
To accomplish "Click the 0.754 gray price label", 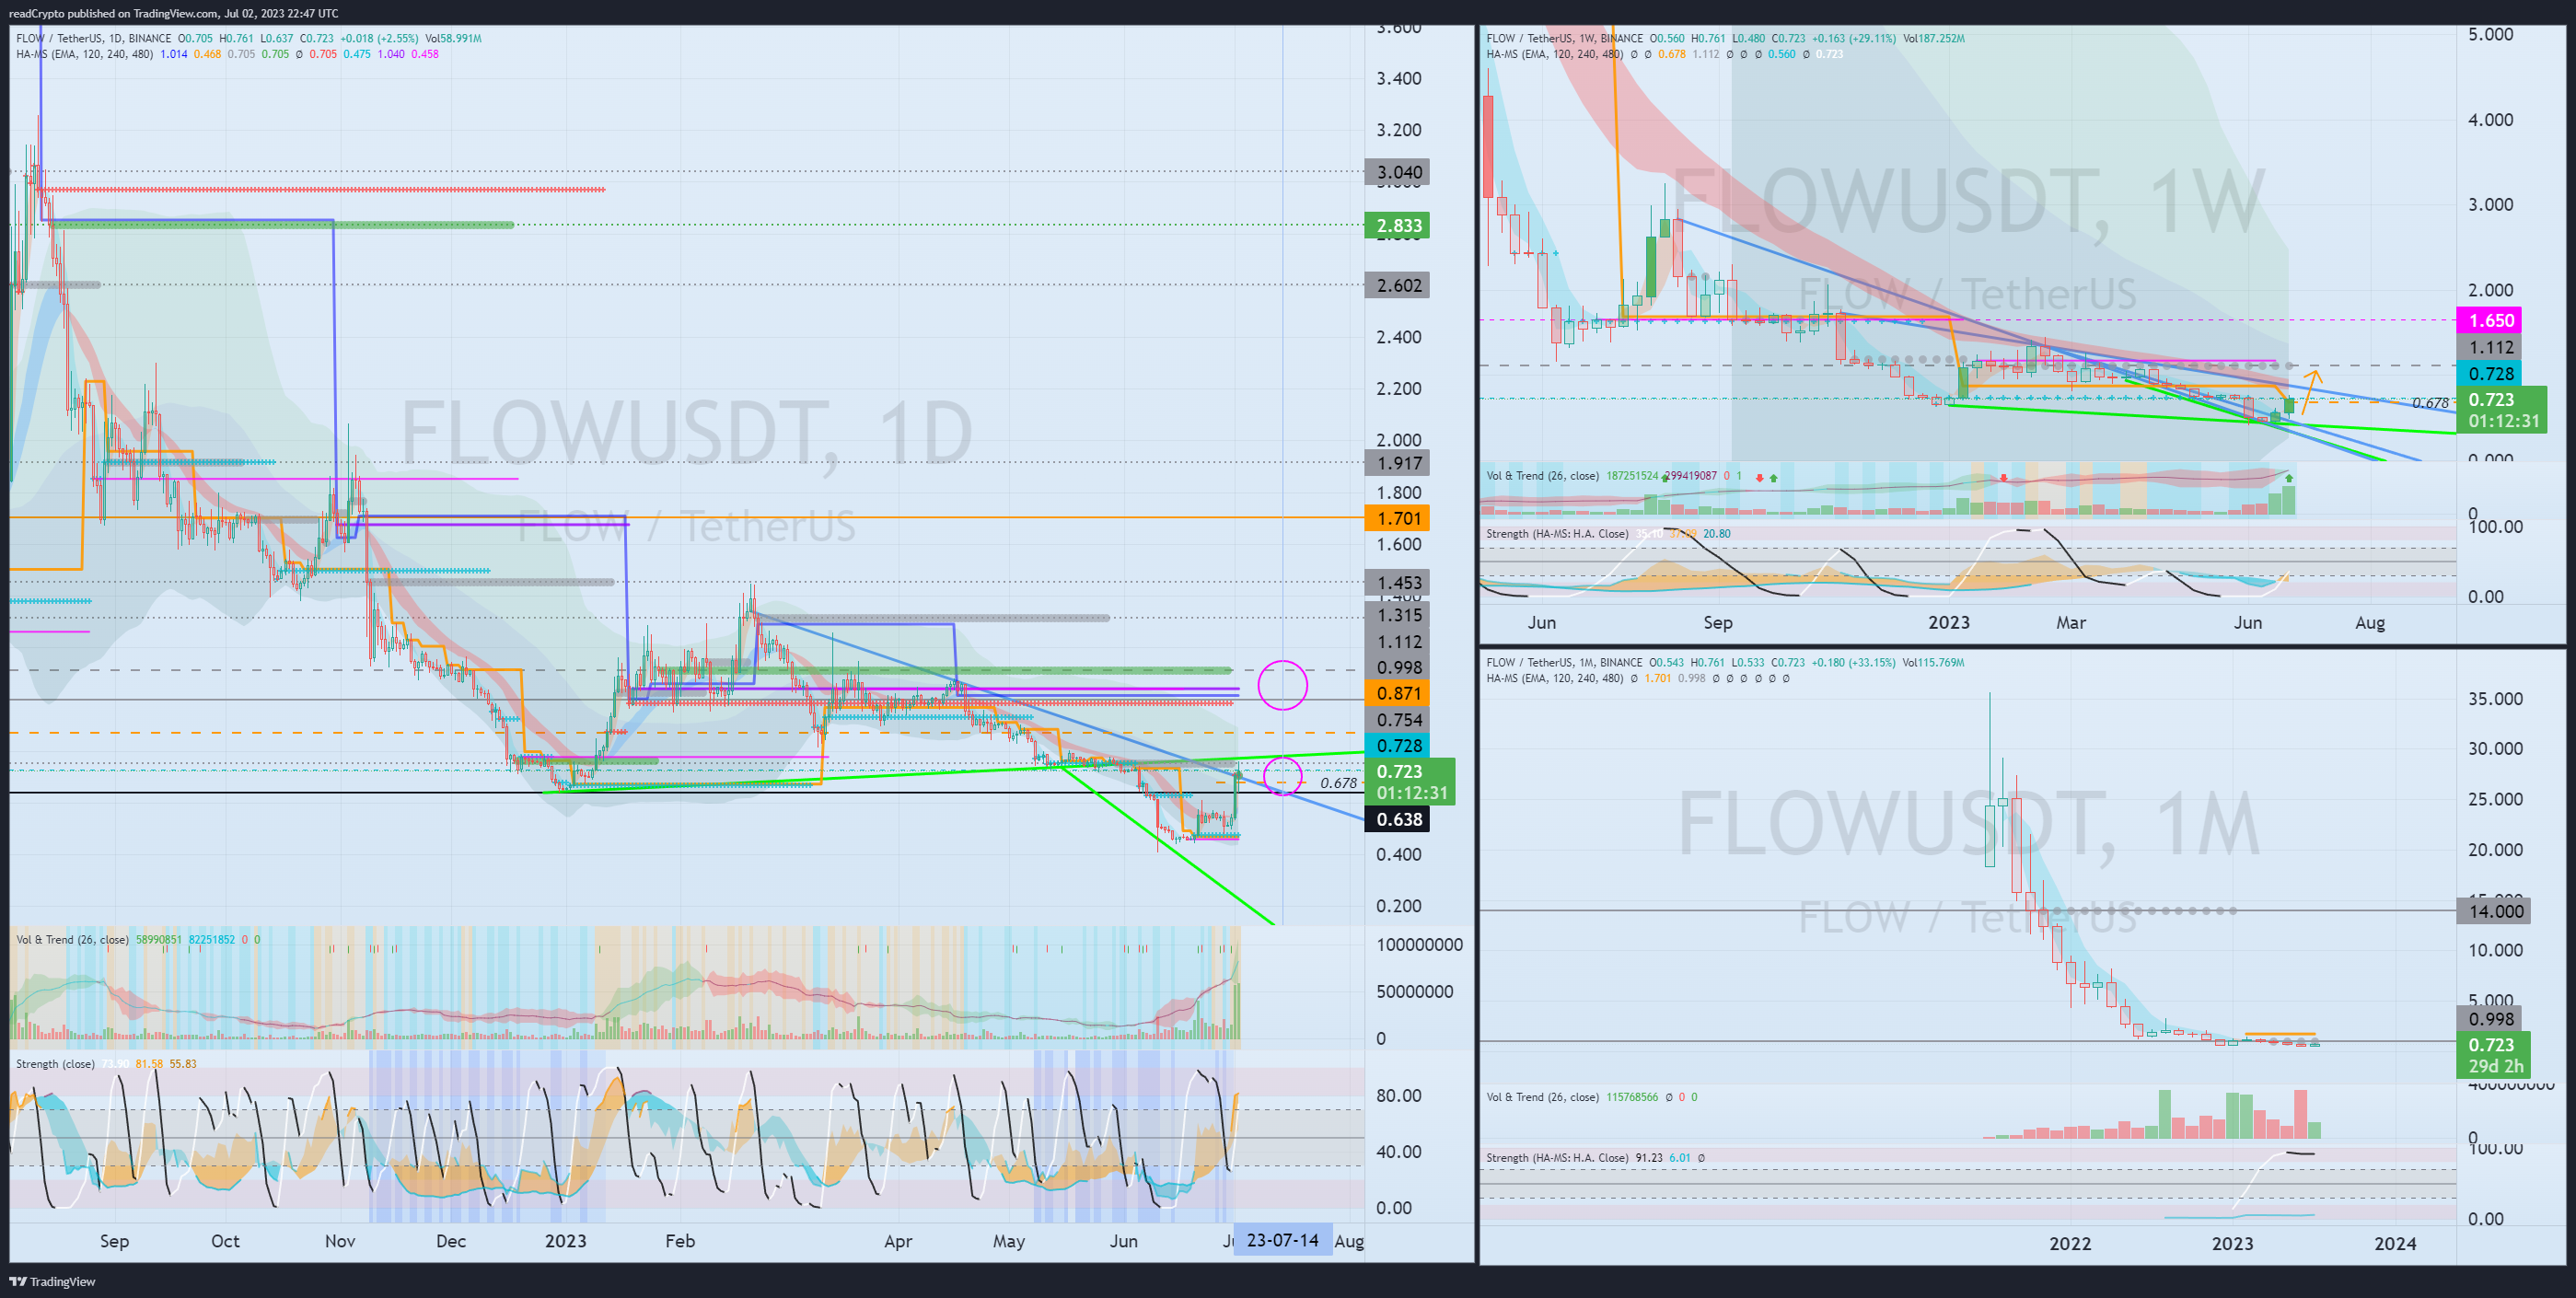I will tap(1398, 720).
